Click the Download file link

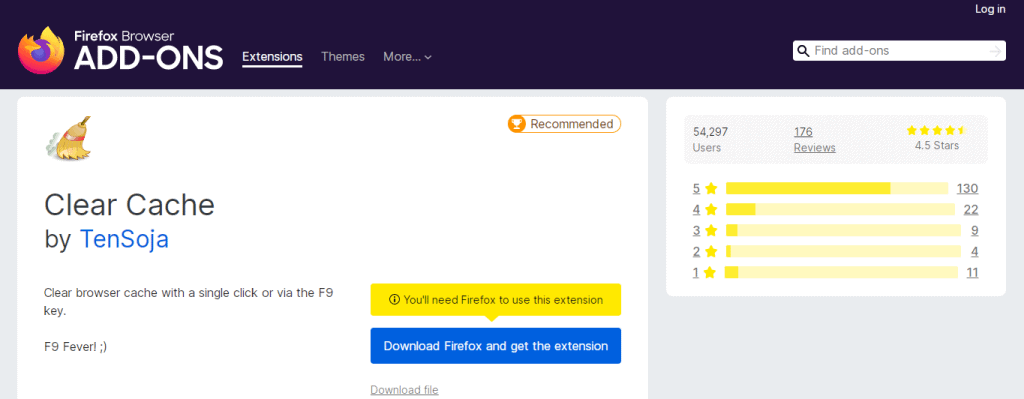click(404, 390)
